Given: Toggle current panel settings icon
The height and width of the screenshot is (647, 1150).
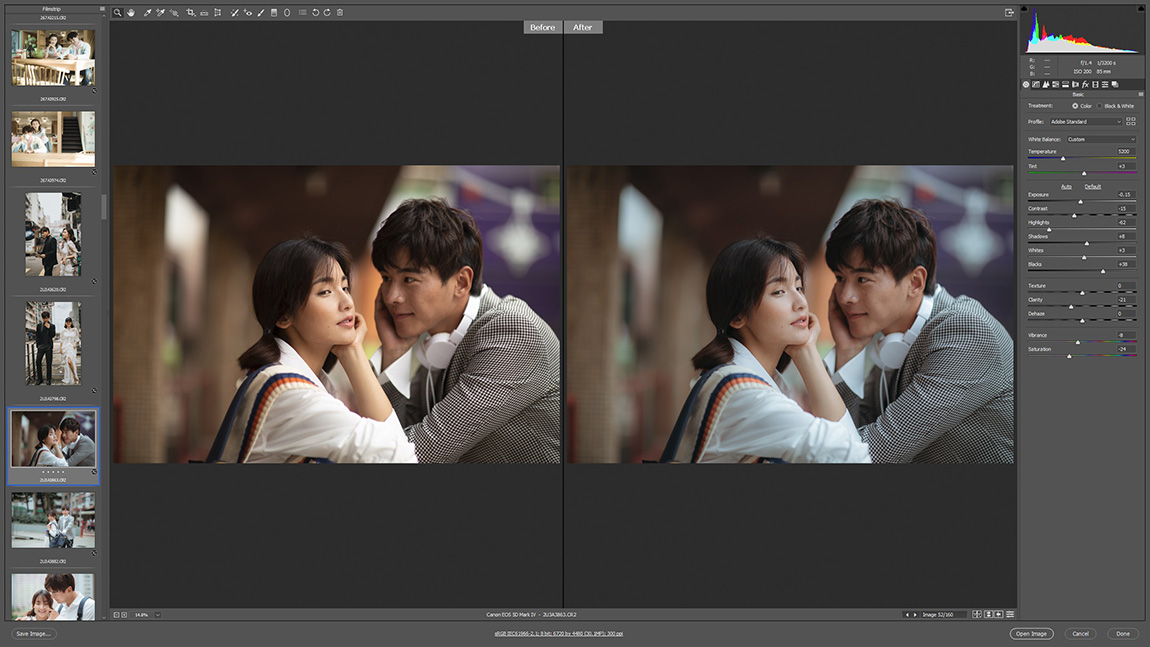Looking at the screenshot, I should [1010, 614].
